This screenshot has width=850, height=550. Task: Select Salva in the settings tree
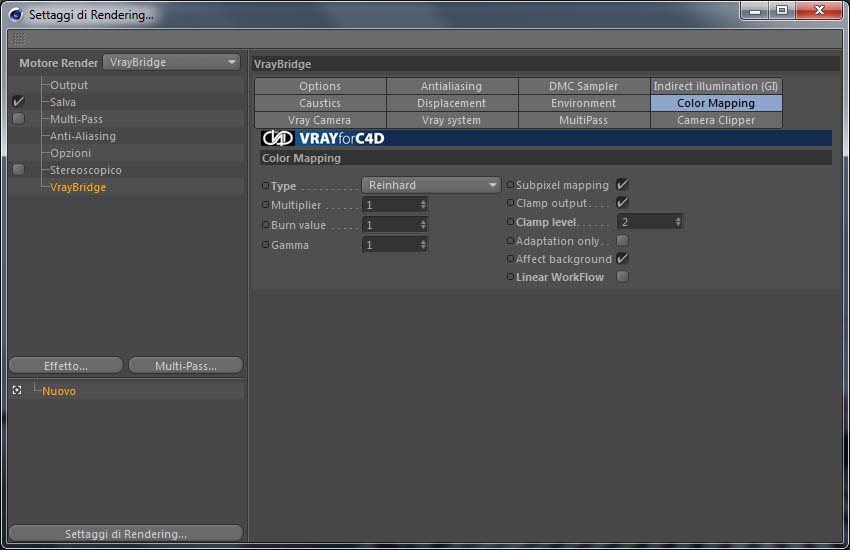(x=63, y=102)
